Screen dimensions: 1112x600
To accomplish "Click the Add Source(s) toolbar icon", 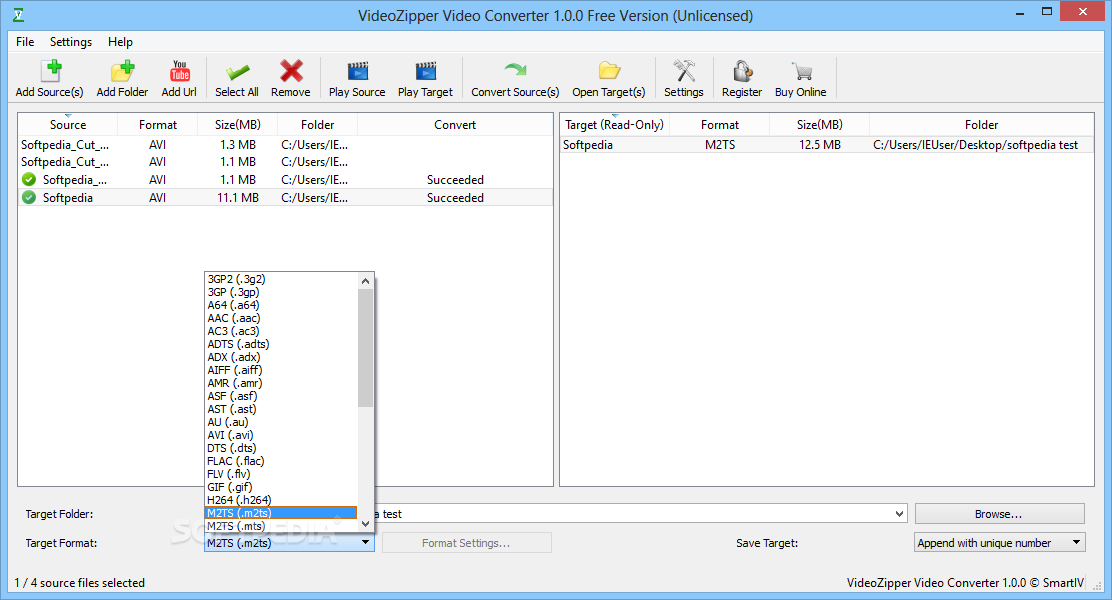I will [x=50, y=71].
